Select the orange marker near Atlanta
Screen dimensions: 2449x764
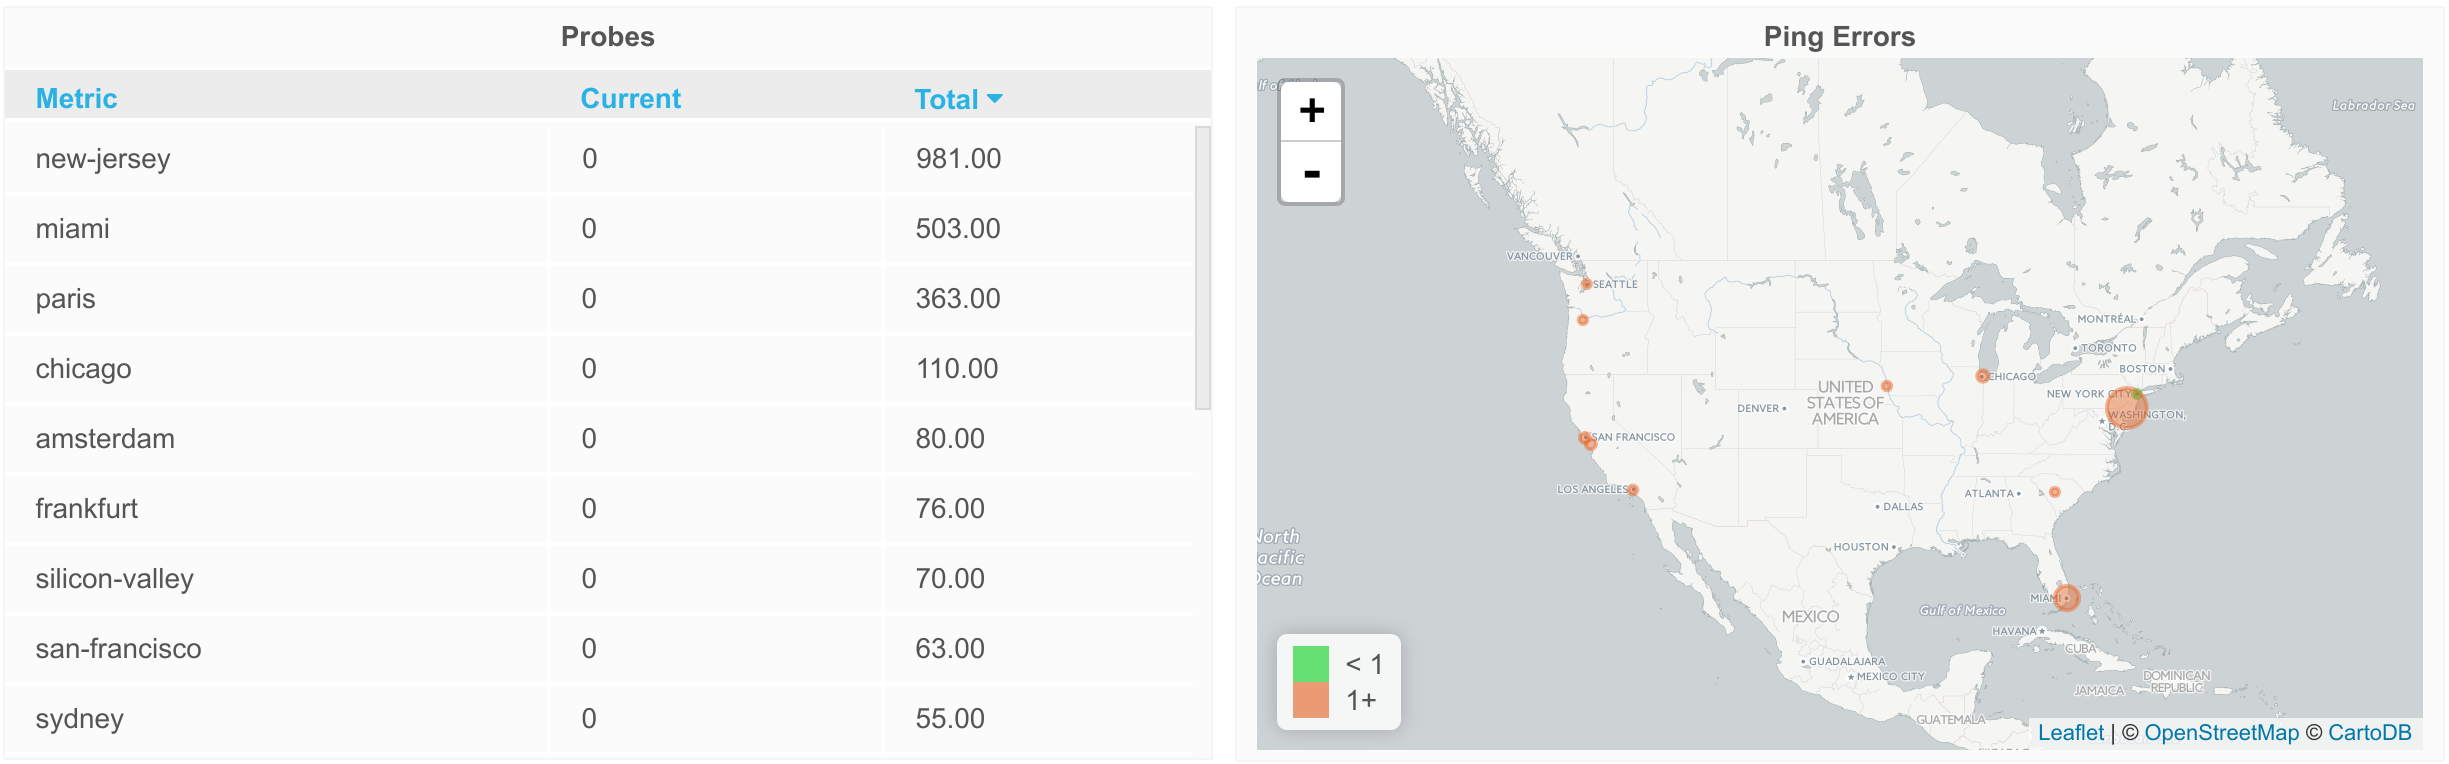click(2055, 492)
